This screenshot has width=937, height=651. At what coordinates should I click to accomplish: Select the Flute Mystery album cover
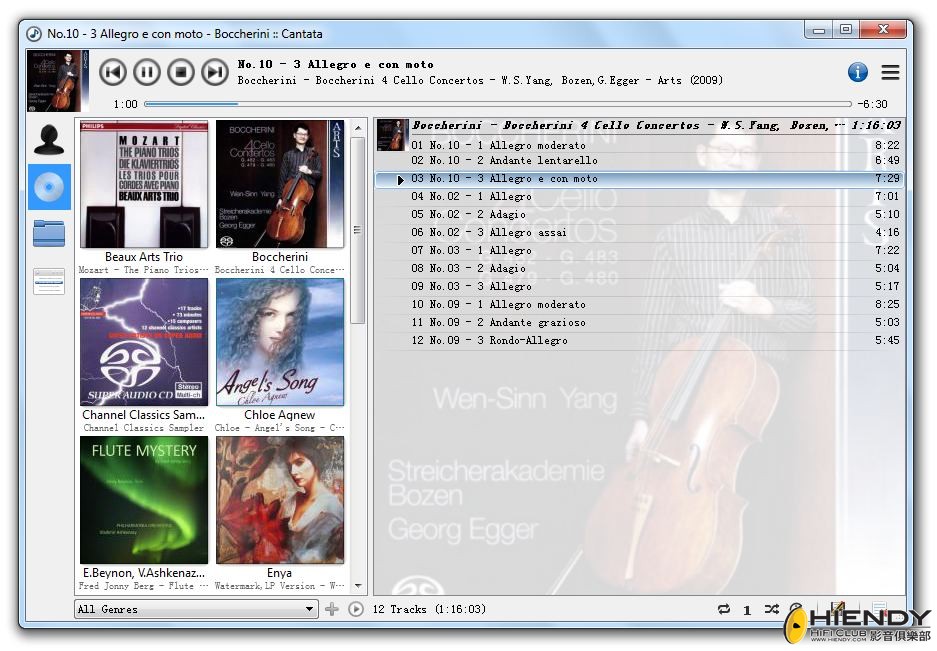[144, 500]
